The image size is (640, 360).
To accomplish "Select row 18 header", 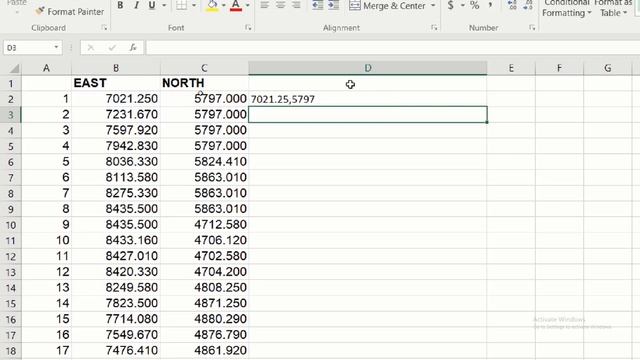I will (11, 351).
